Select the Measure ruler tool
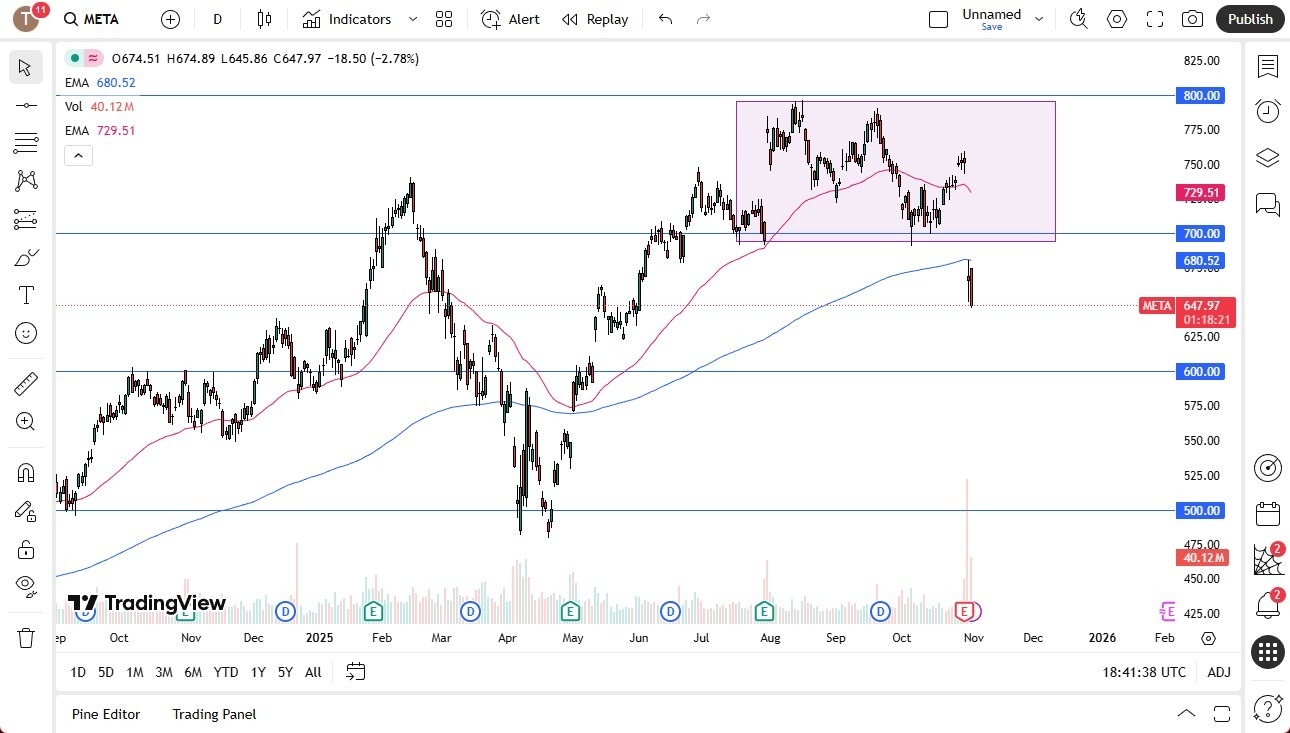Screen dimensions: 1290x733 26,383
